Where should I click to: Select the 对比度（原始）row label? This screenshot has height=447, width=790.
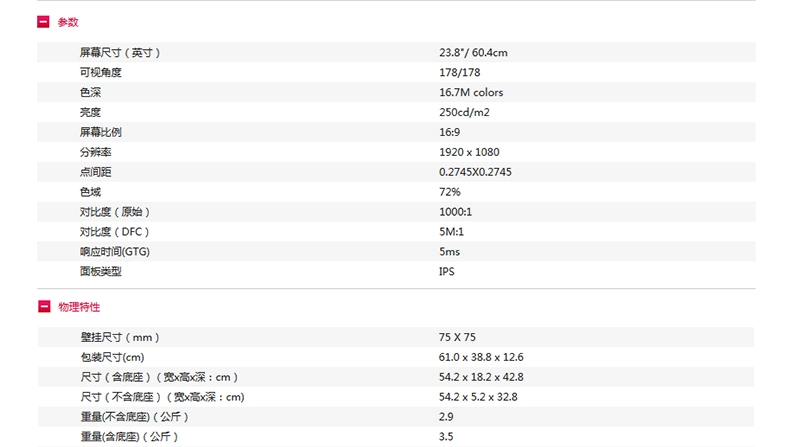(x=115, y=212)
